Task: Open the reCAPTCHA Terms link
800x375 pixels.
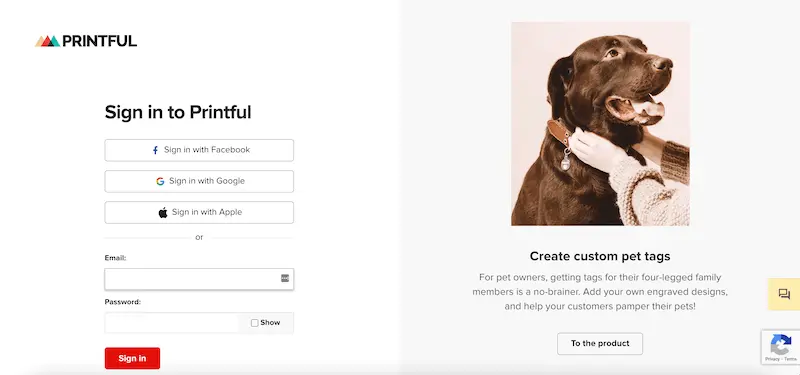Action: click(790, 359)
